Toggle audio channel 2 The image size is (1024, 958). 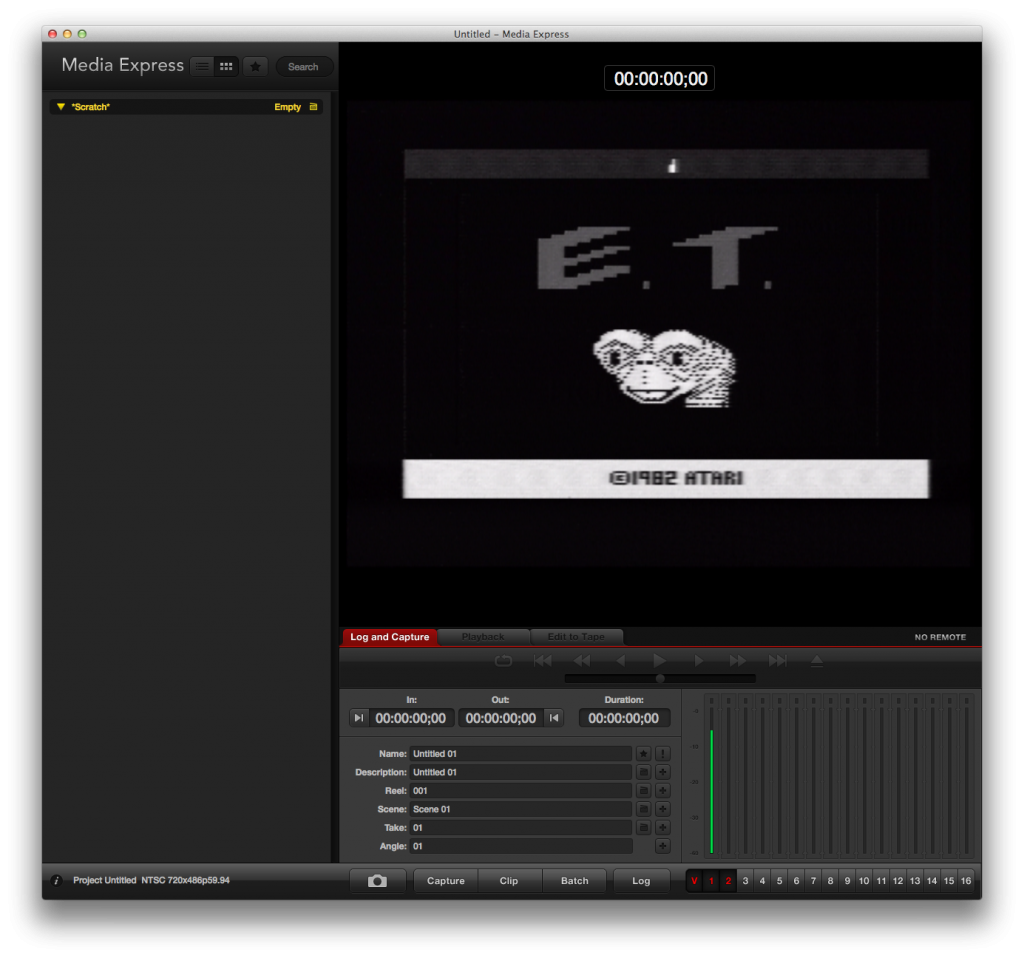(x=728, y=881)
